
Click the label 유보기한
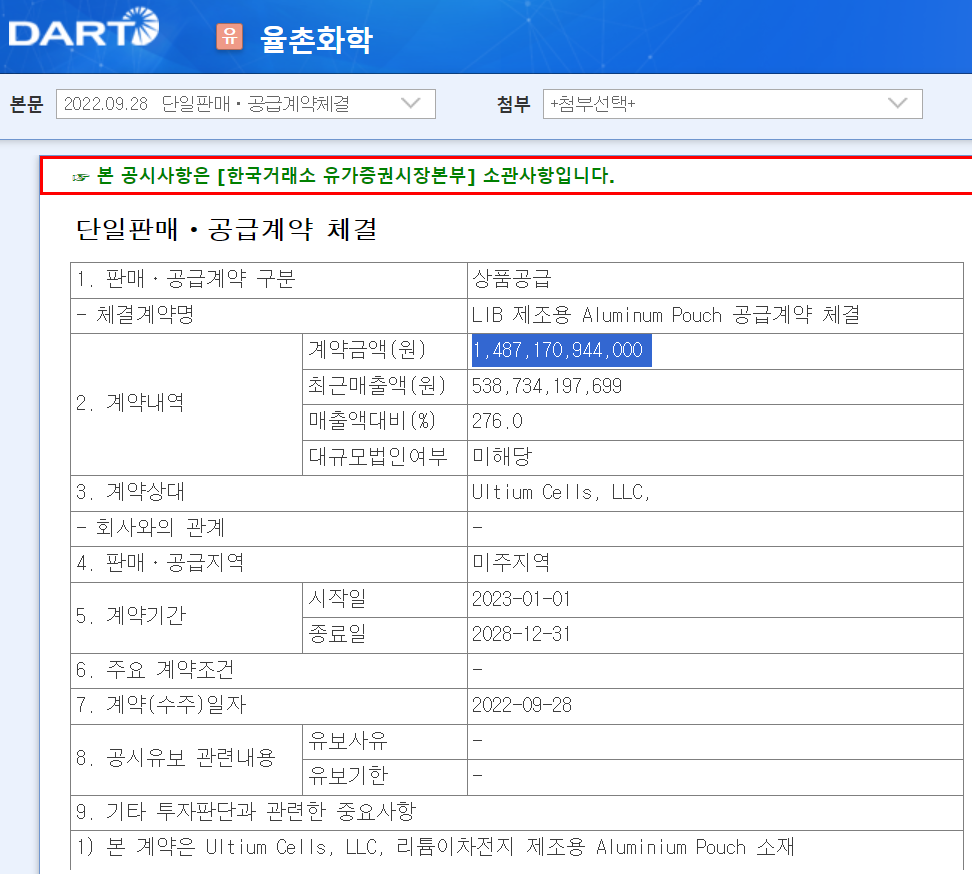click(348, 776)
